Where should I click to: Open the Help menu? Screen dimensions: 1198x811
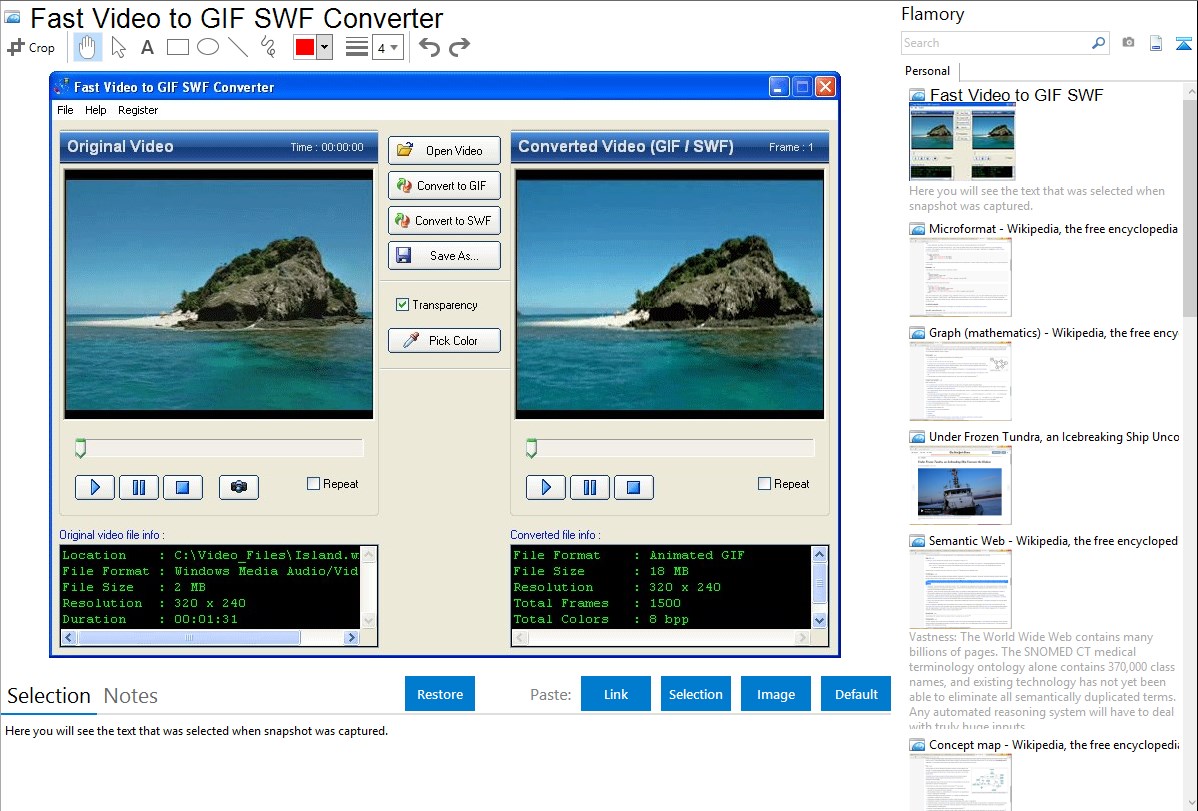[96, 110]
